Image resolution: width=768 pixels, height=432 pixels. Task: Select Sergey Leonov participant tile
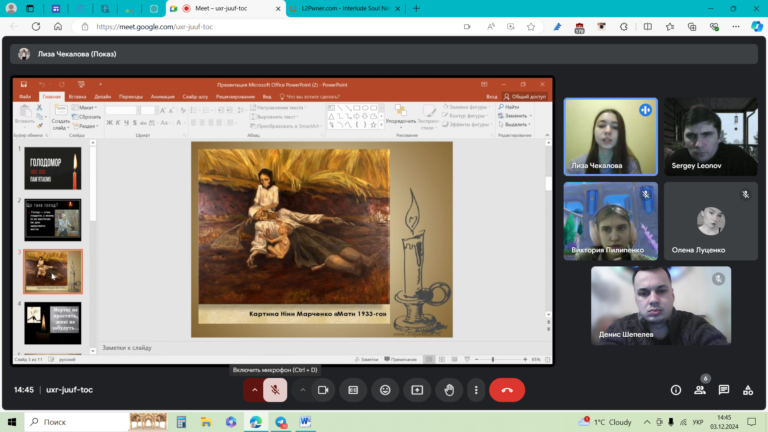coord(711,137)
